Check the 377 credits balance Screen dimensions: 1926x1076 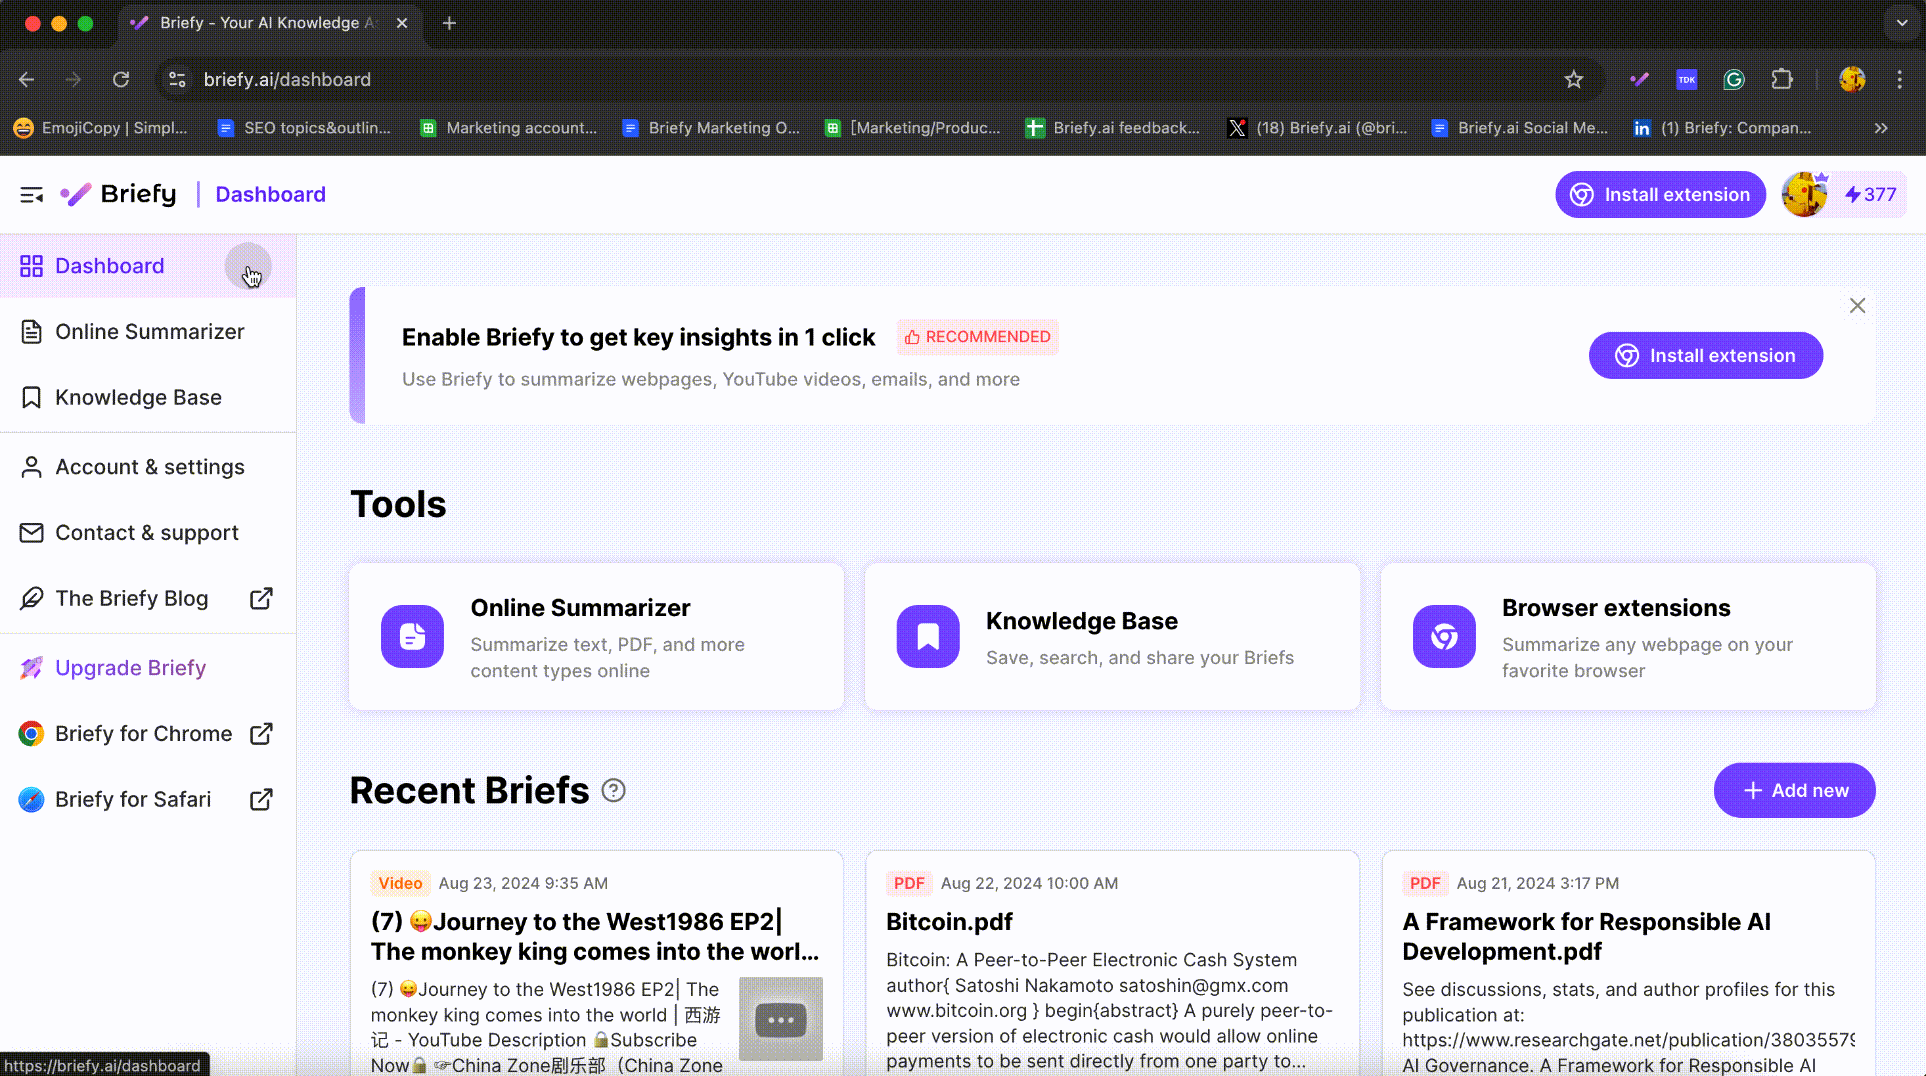pos(1871,194)
